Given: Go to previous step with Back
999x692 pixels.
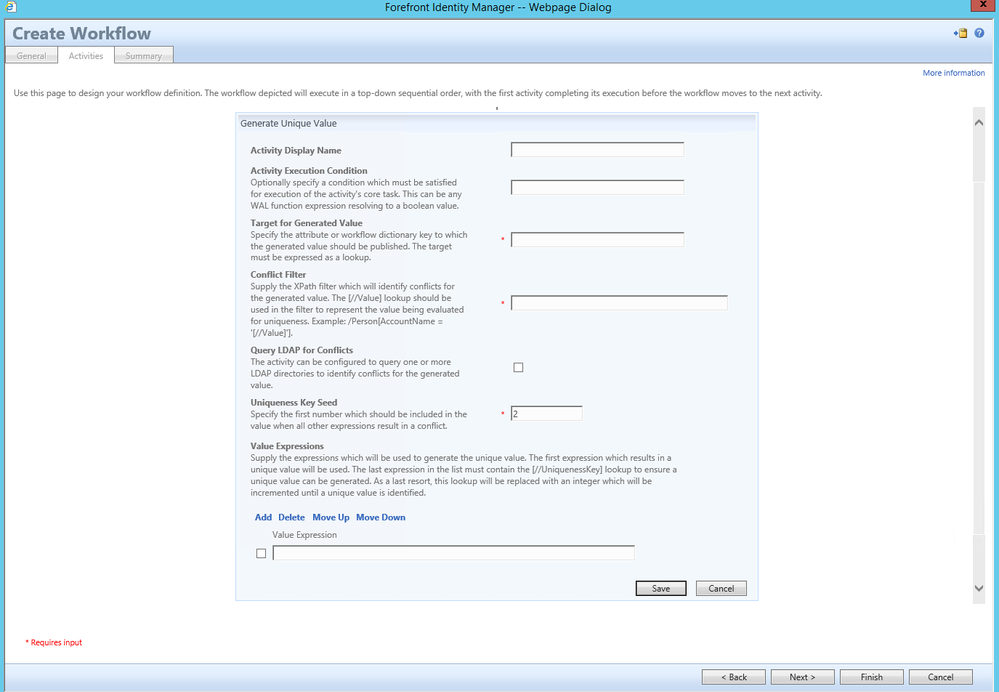Looking at the screenshot, I should click(x=733, y=677).
